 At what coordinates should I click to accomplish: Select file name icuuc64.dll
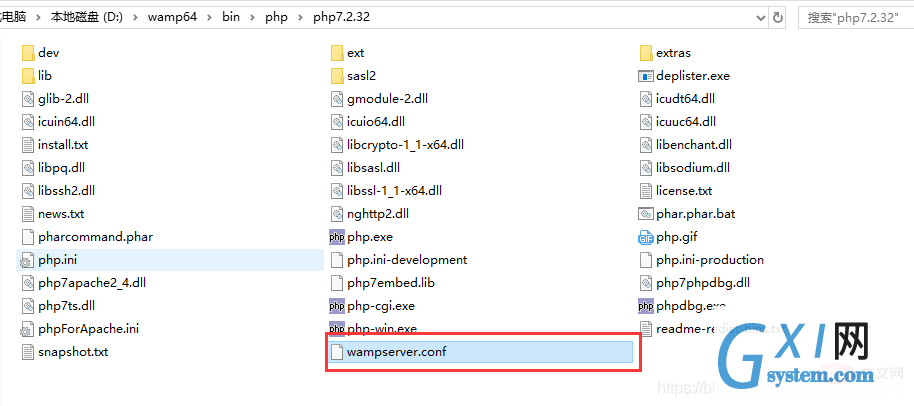tap(686, 122)
